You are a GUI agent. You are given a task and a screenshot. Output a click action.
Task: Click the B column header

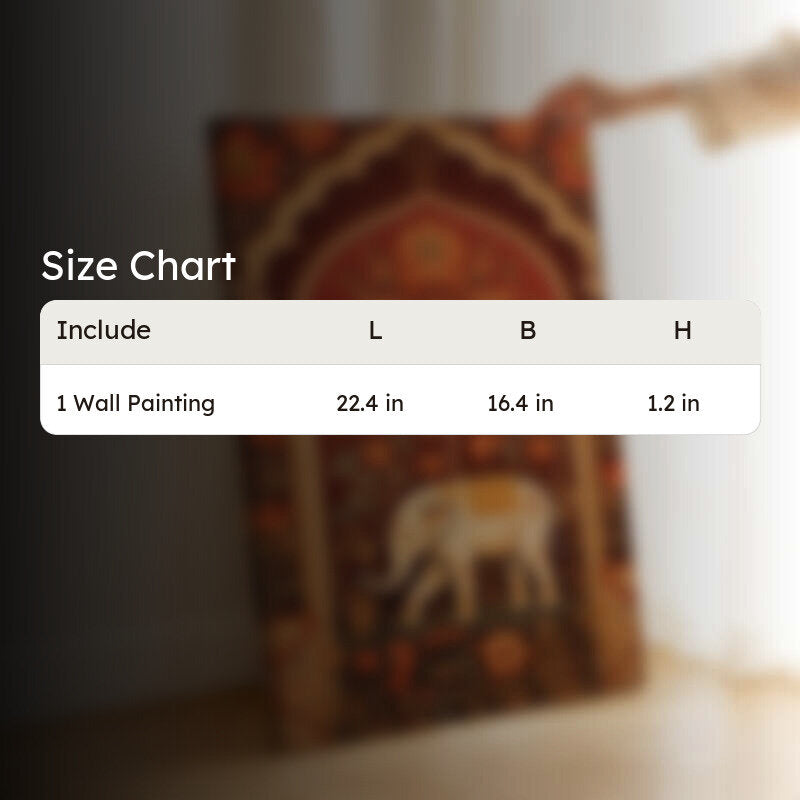528,331
